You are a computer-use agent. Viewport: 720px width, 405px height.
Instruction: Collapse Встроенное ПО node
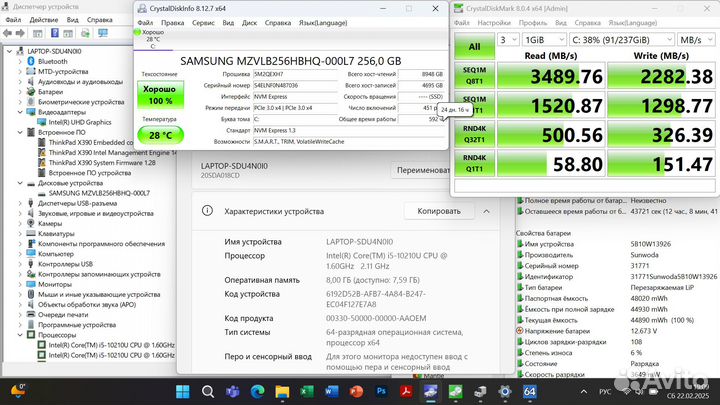20,132
